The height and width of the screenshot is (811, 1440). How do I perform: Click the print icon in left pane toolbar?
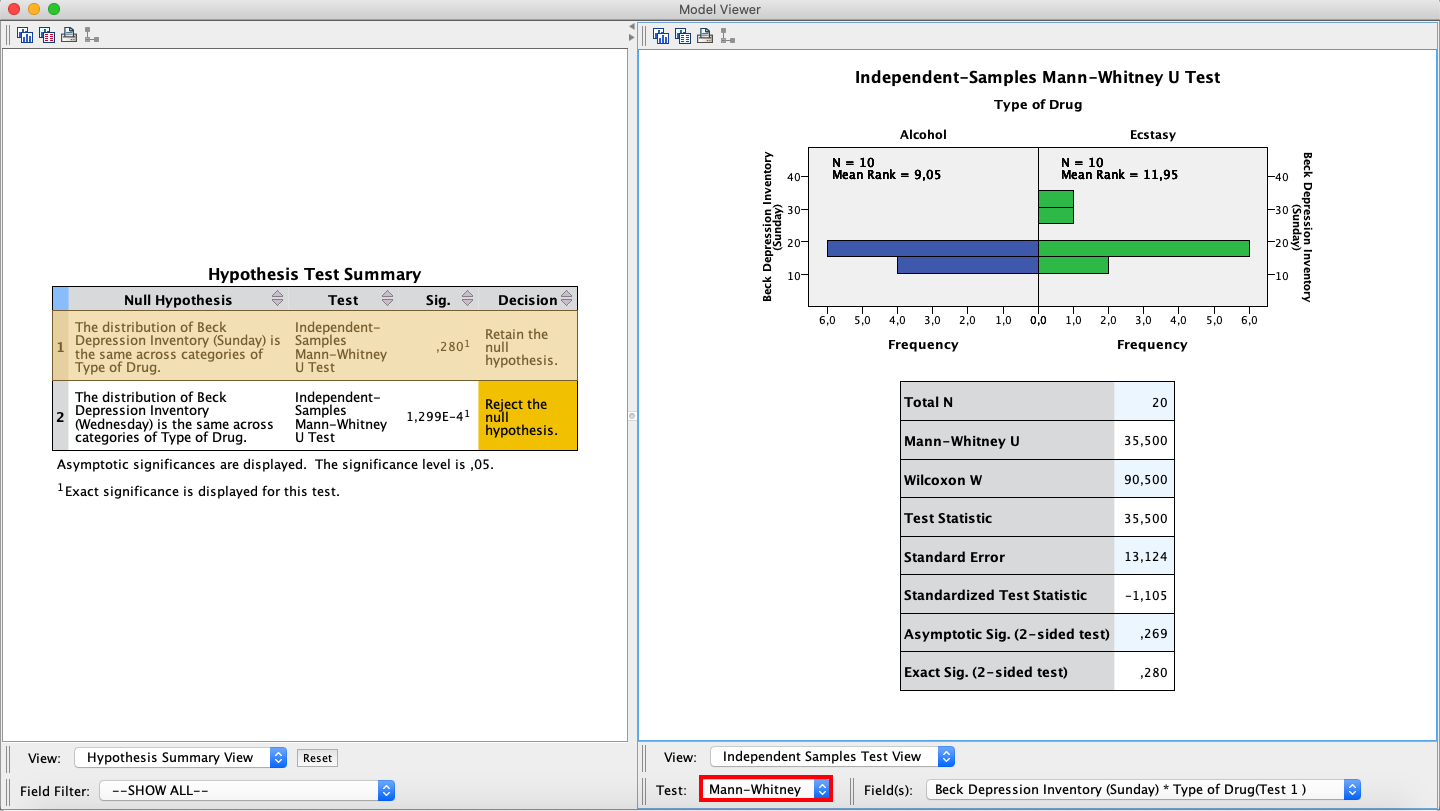[x=69, y=35]
